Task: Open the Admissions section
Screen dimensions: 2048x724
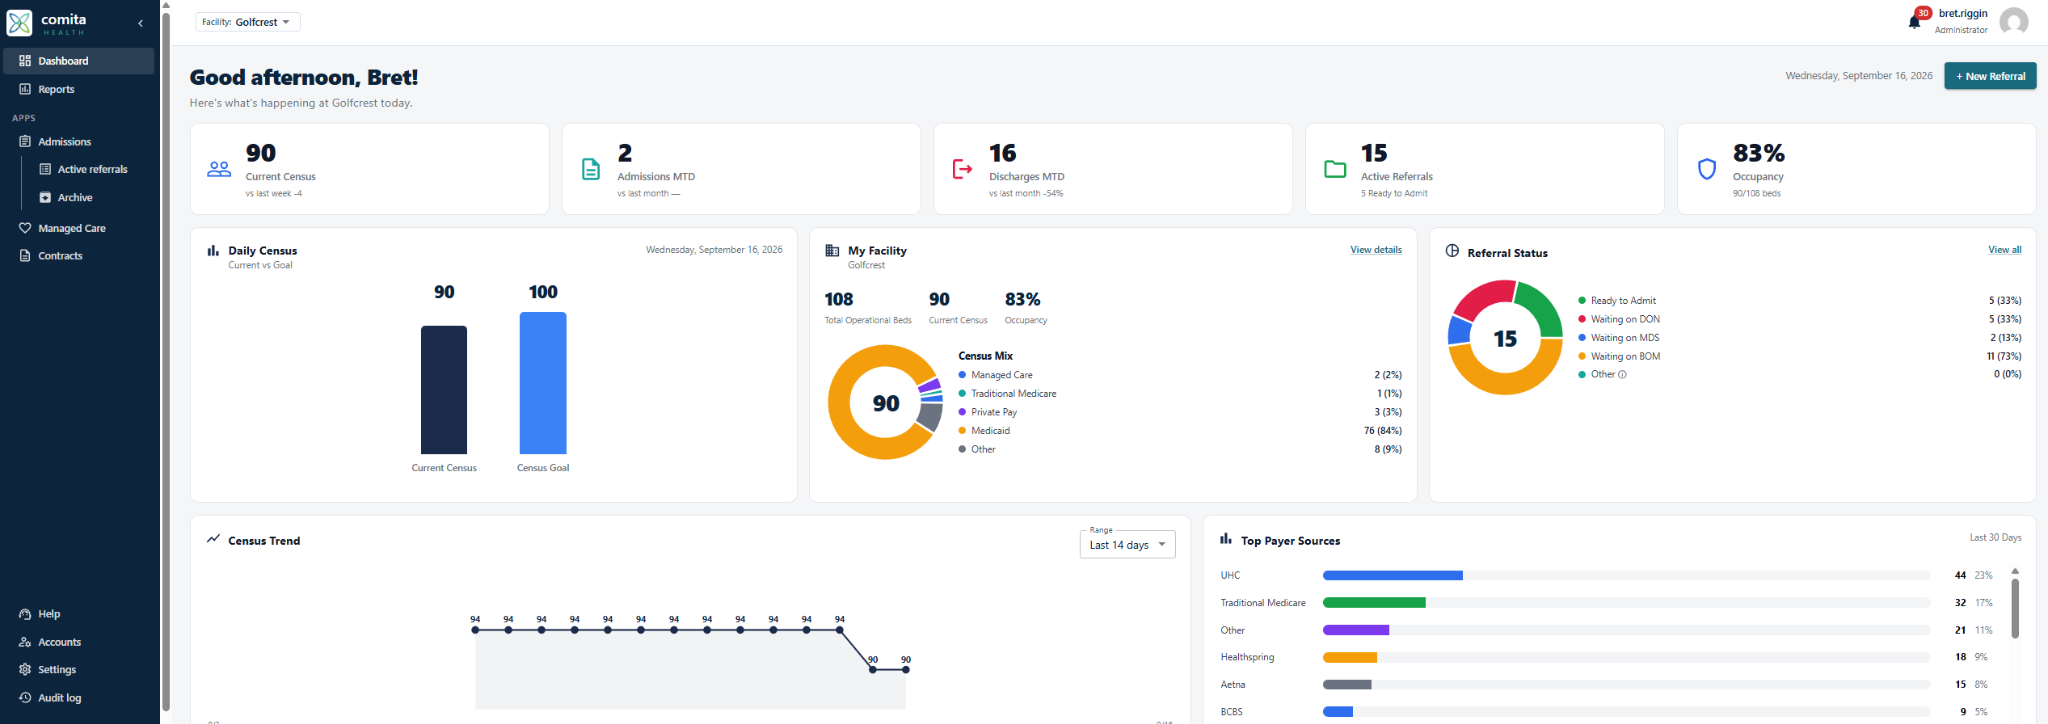Action: (79, 142)
